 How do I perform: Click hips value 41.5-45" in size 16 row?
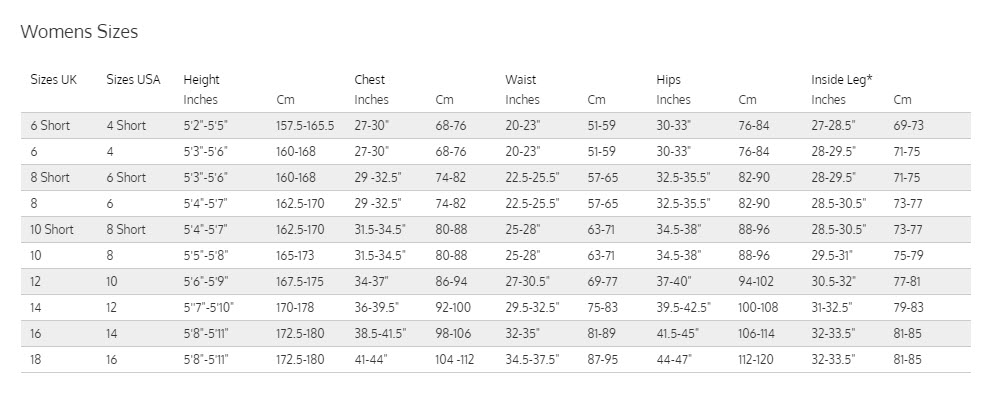click(x=680, y=333)
